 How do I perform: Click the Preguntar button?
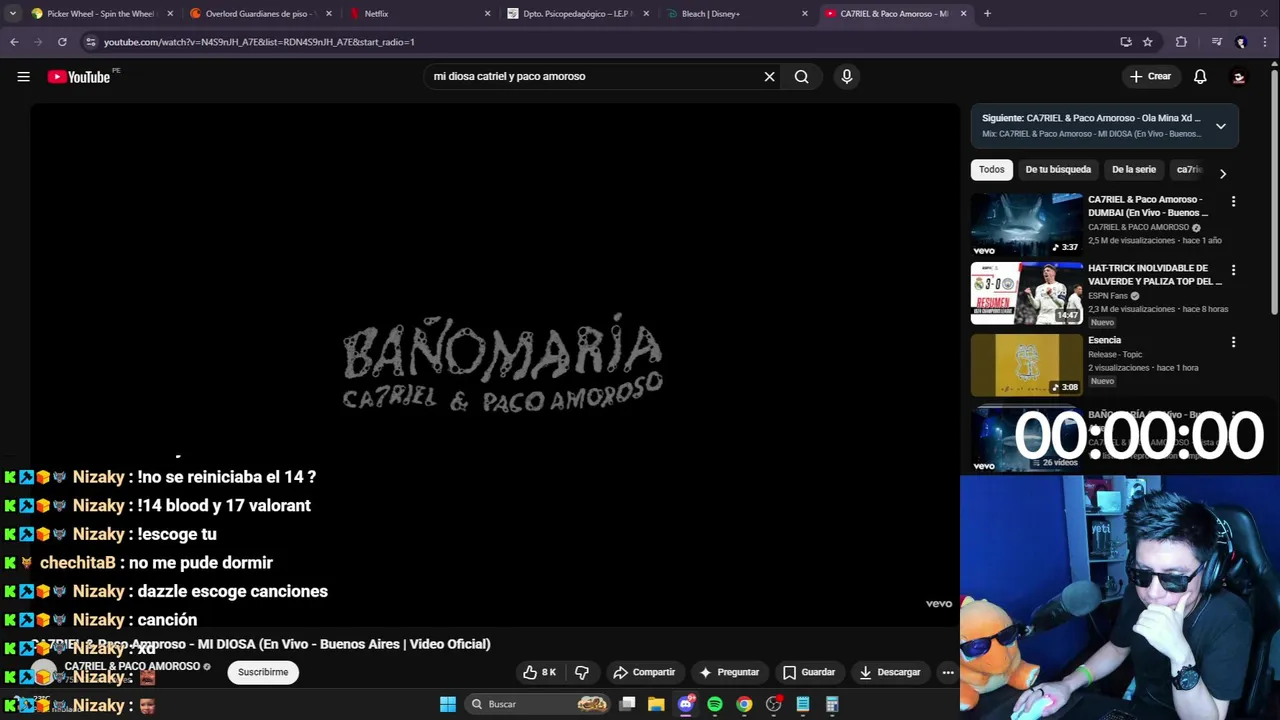(x=729, y=672)
